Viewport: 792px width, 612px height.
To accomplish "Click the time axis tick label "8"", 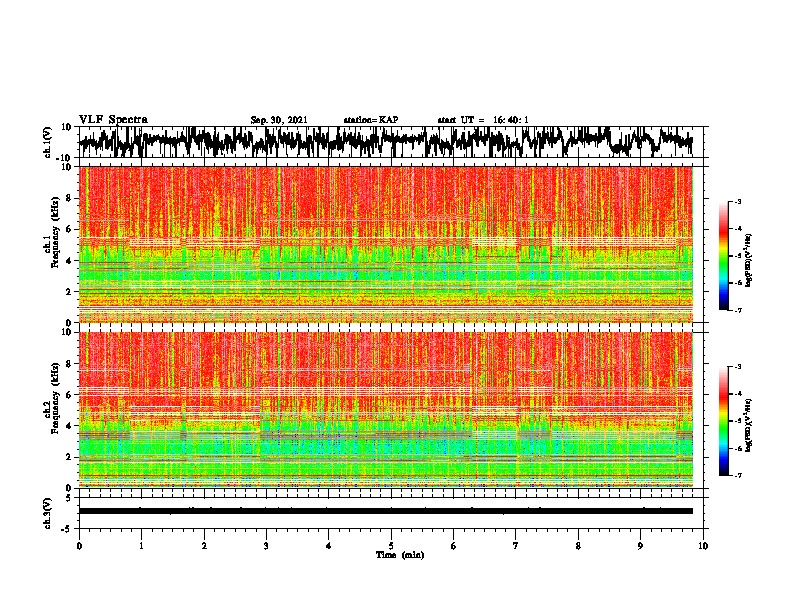I will coord(578,546).
